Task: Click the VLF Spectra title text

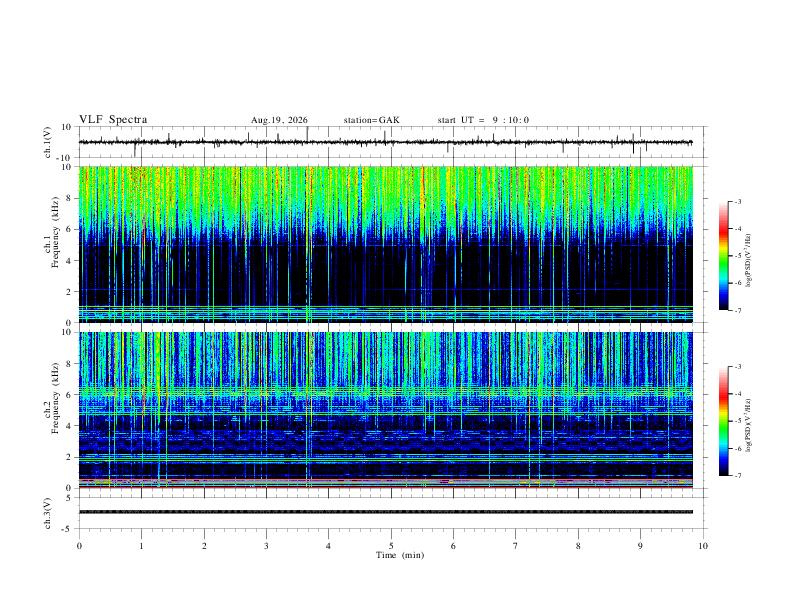Action: 113,120
